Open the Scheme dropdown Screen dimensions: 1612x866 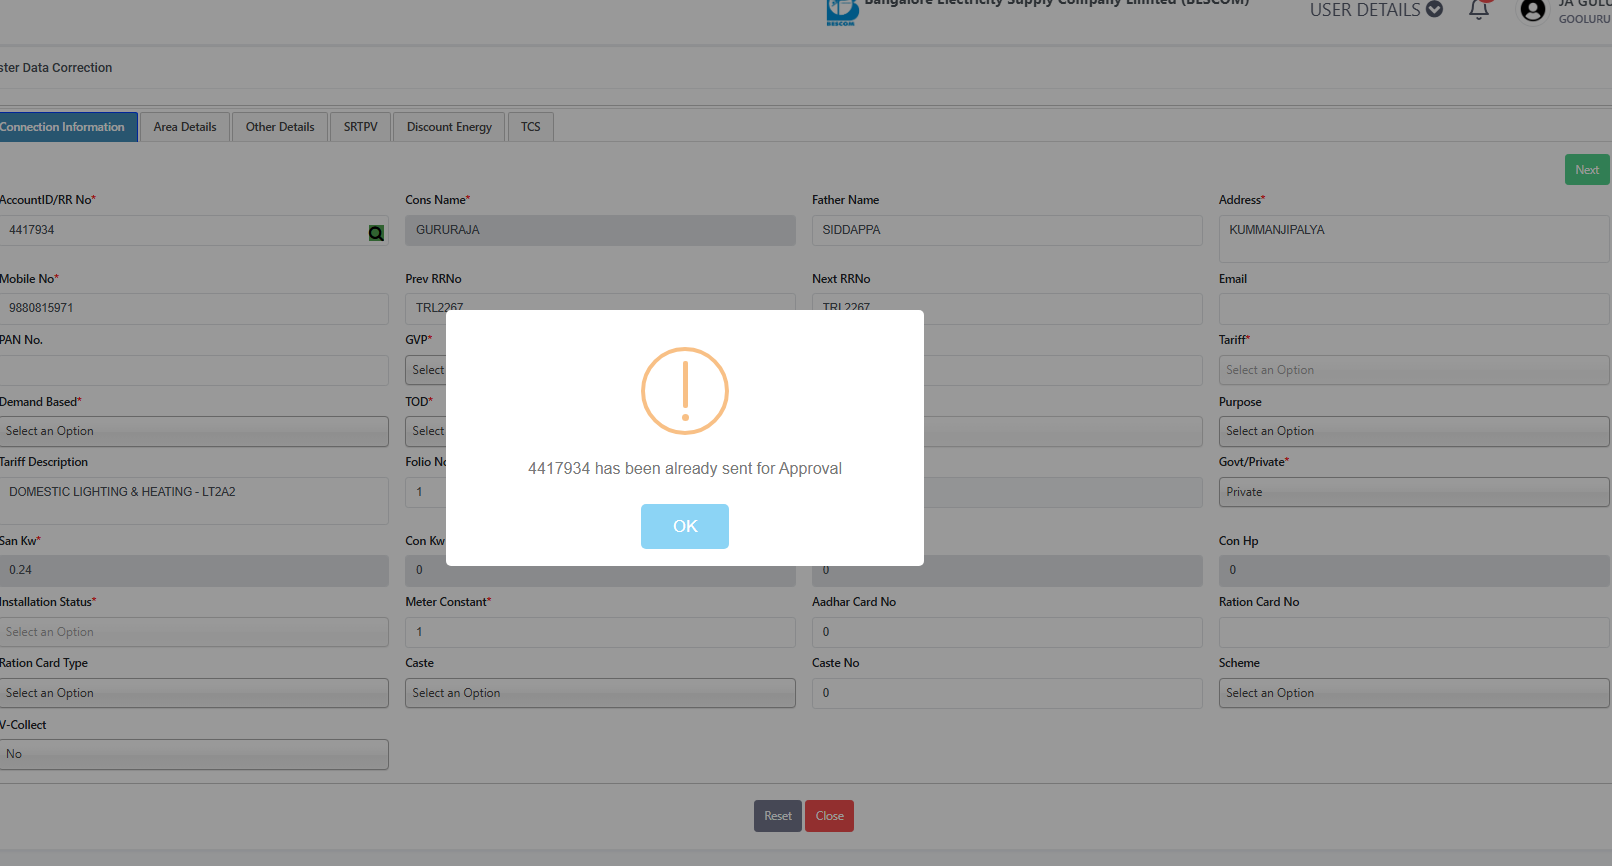(x=1414, y=693)
